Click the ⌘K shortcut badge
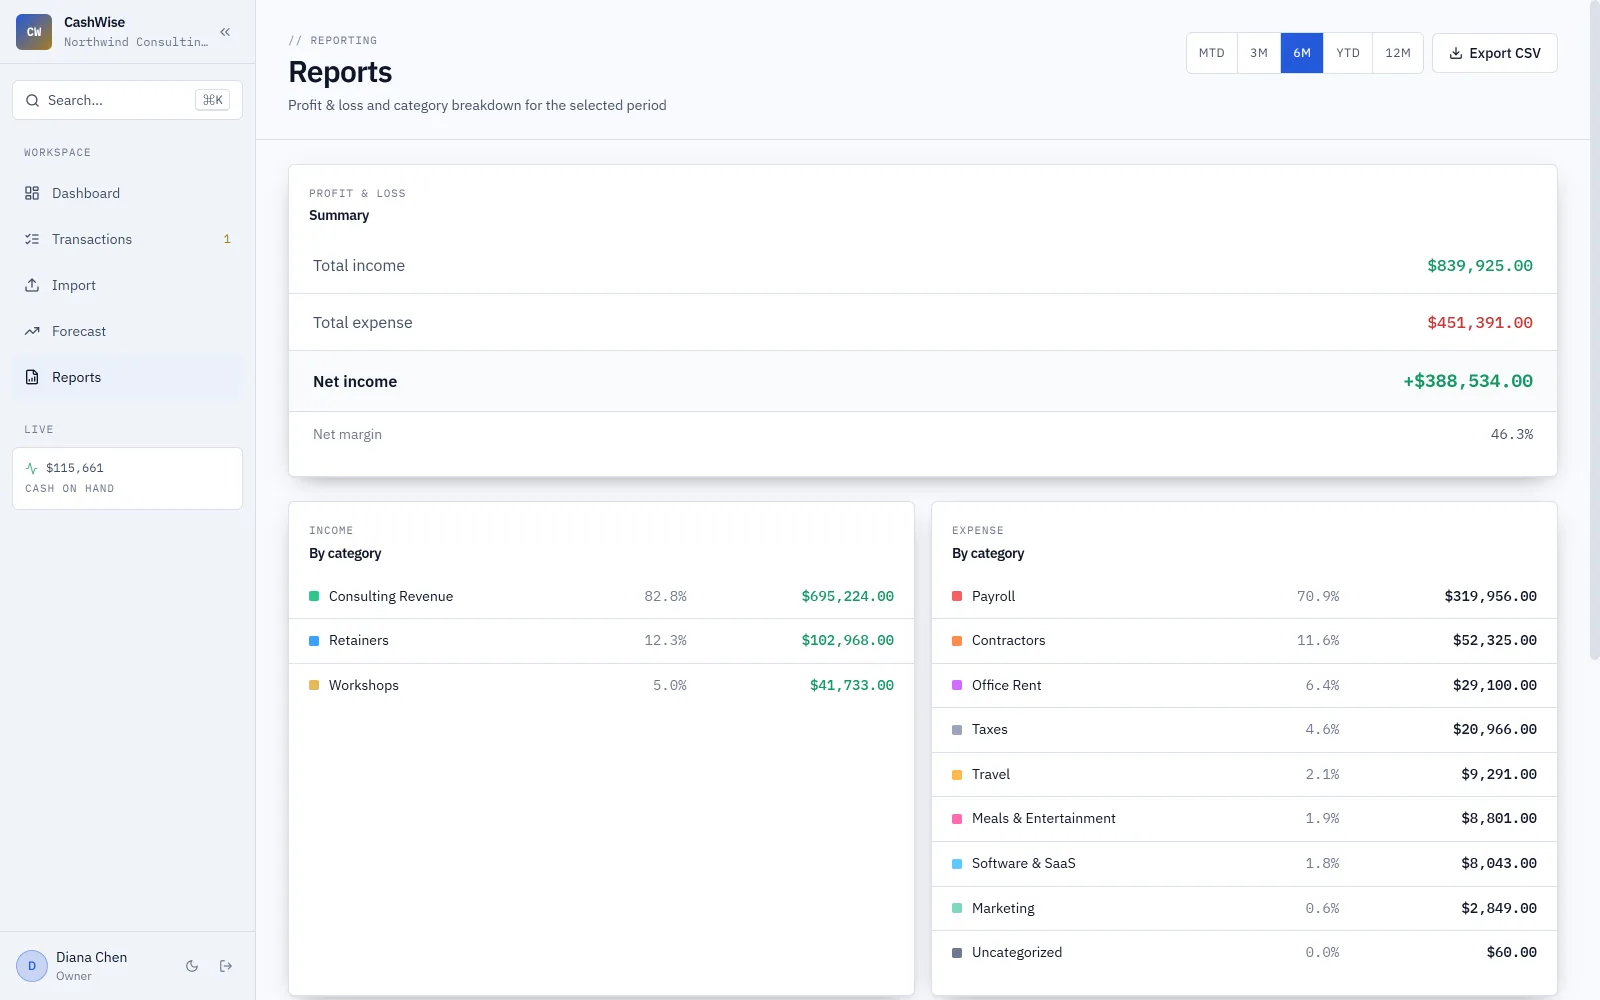The height and width of the screenshot is (1000, 1600). [212, 100]
